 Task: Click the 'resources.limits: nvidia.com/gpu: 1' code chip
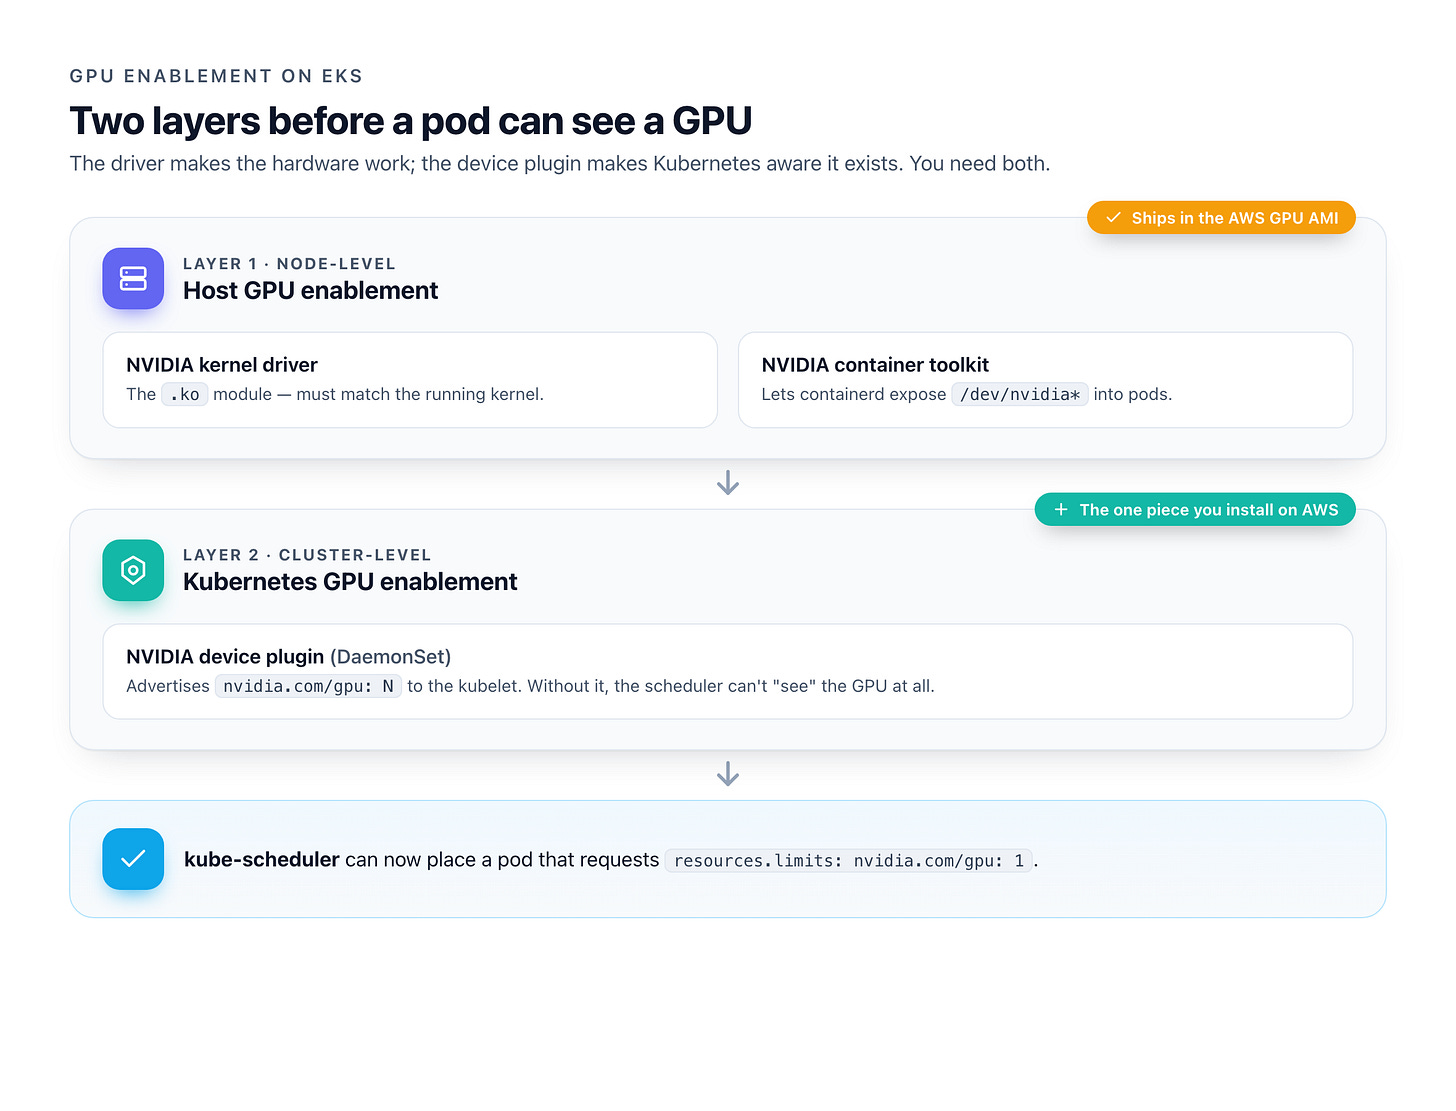point(849,861)
